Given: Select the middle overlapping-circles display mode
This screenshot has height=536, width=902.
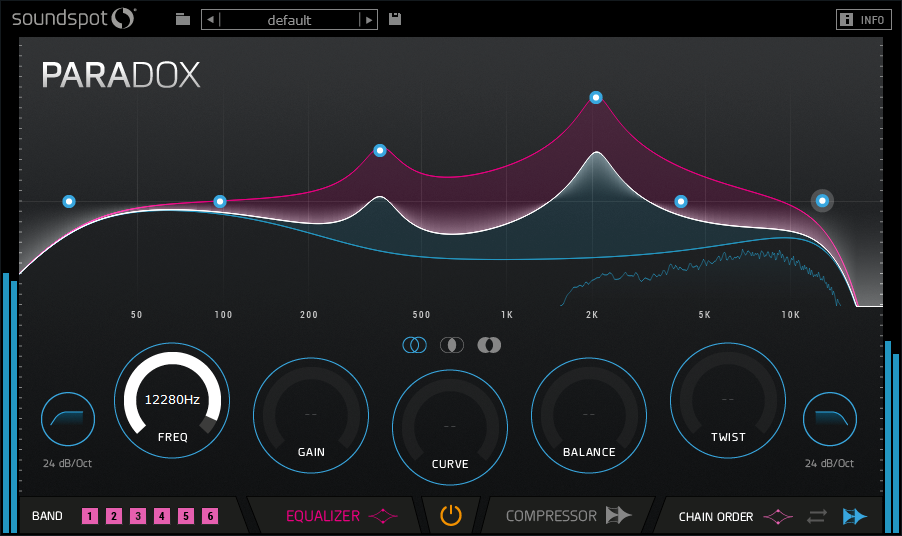Looking at the screenshot, I should tap(452, 345).
